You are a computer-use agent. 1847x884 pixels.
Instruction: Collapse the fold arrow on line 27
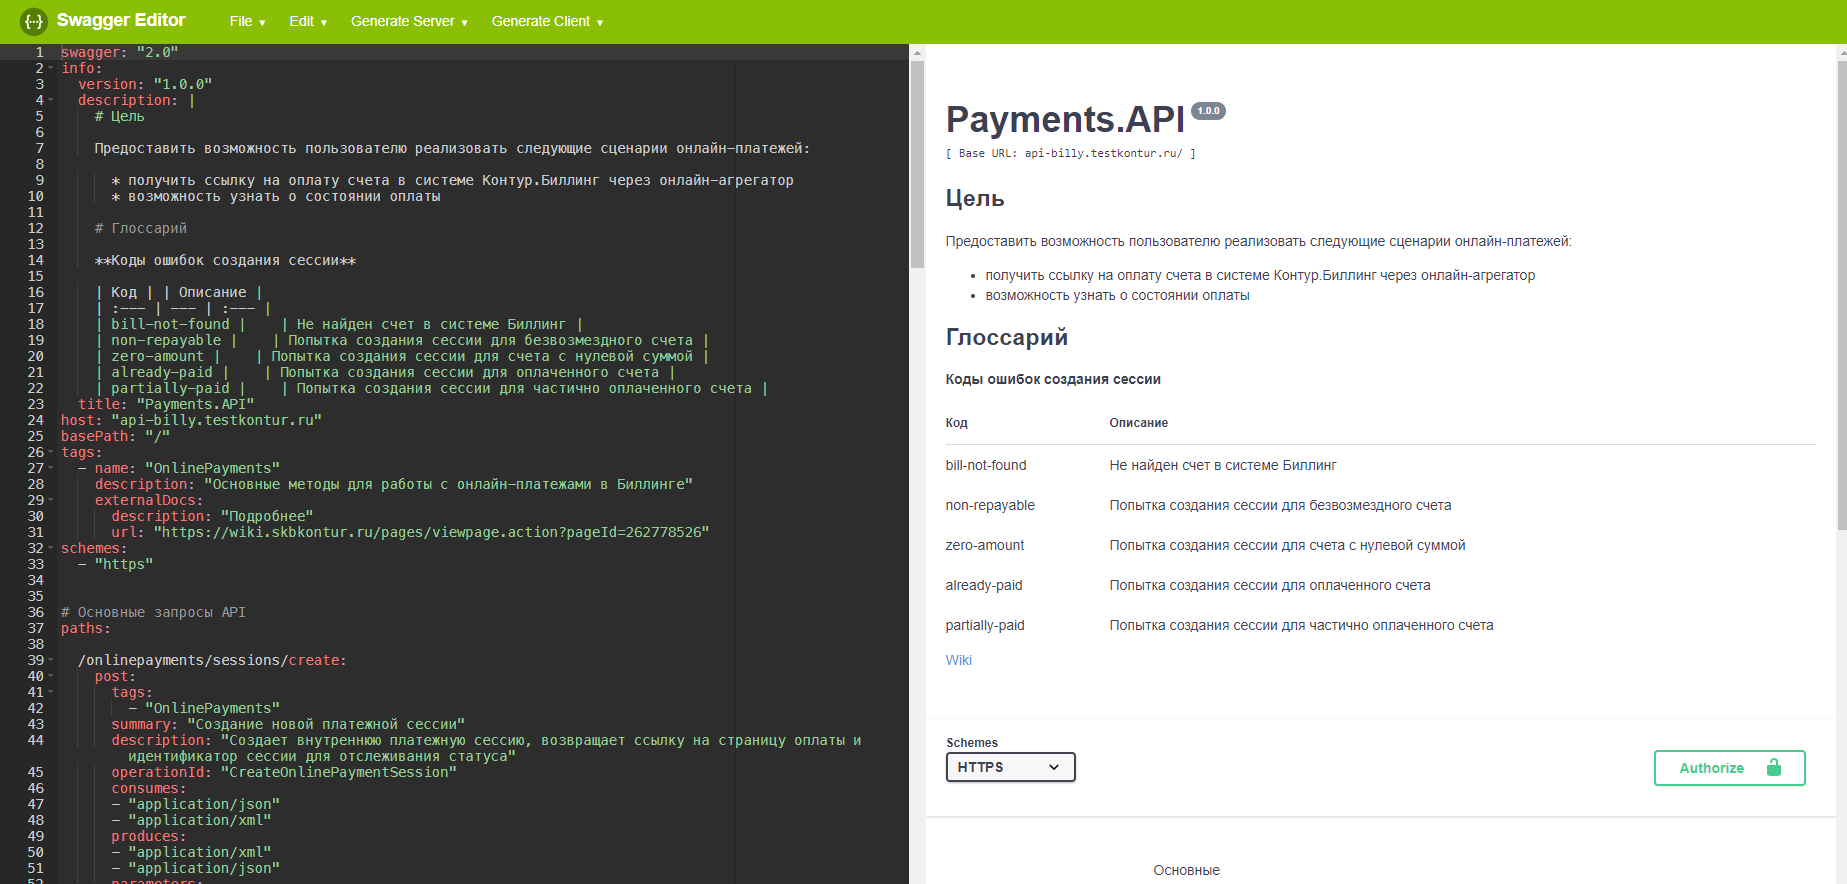click(x=51, y=468)
